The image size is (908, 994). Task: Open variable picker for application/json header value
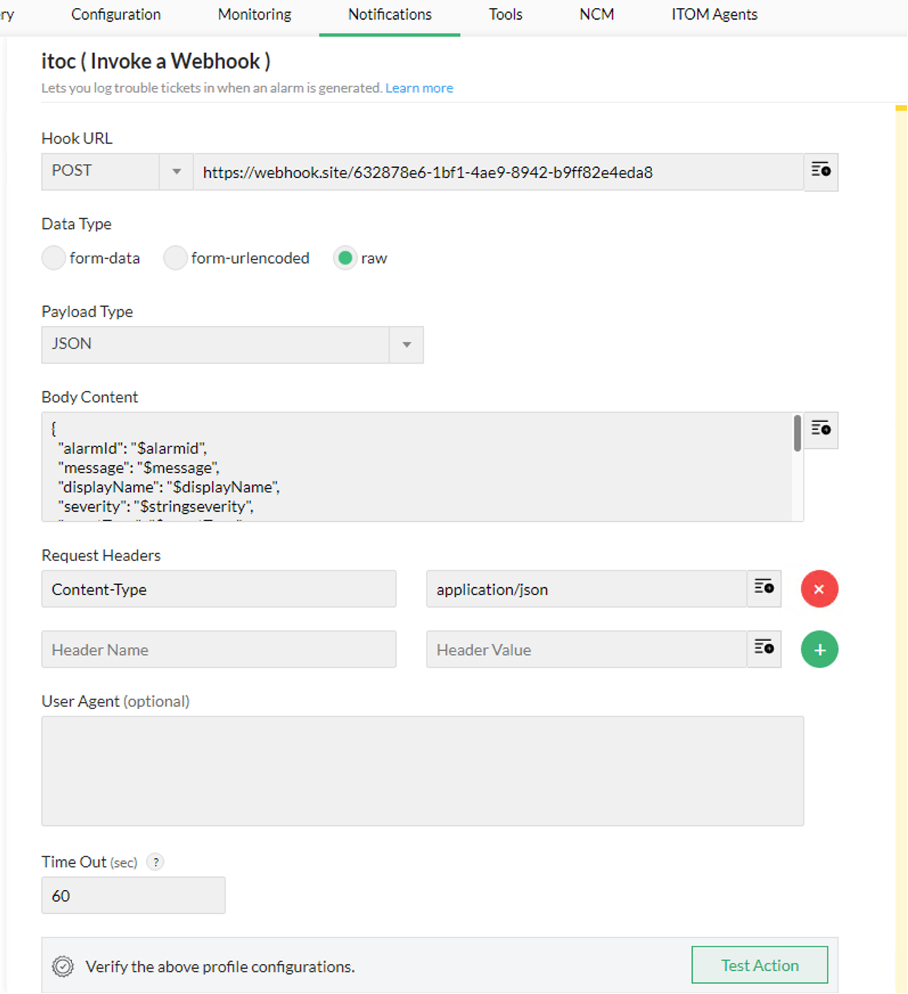point(764,589)
